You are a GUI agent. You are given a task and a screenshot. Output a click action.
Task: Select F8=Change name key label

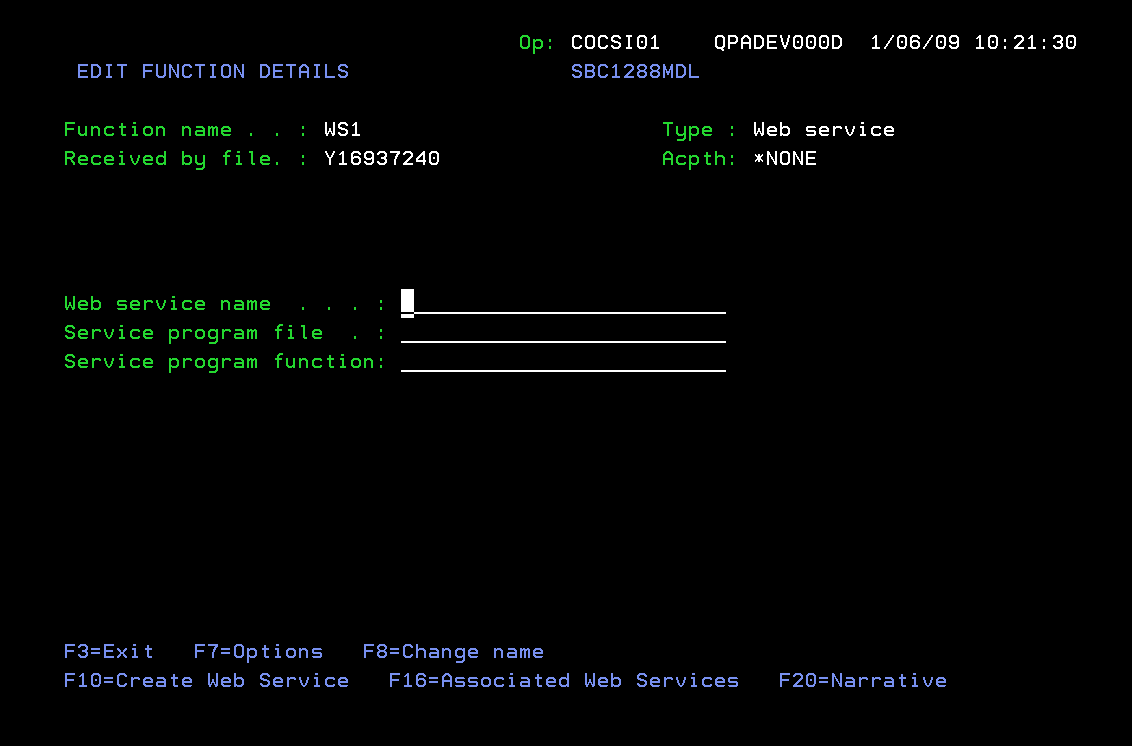453,651
